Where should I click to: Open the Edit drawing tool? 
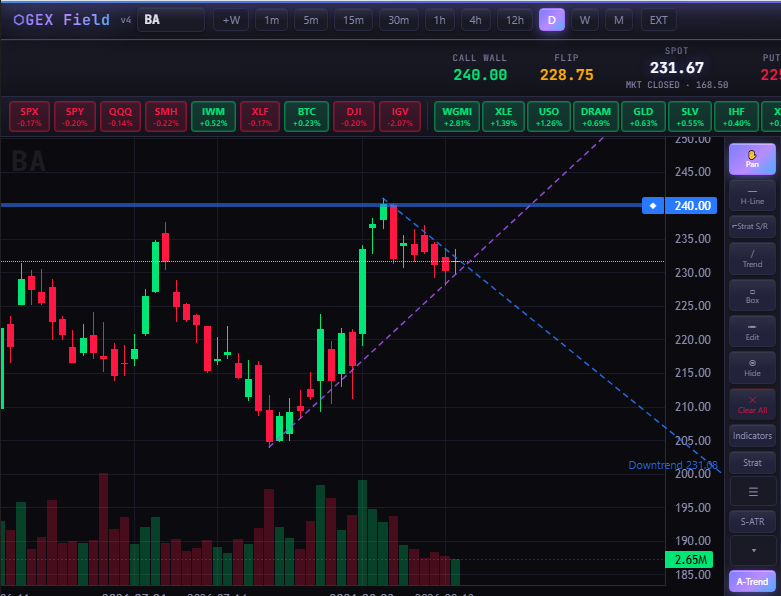[x=752, y=332]
